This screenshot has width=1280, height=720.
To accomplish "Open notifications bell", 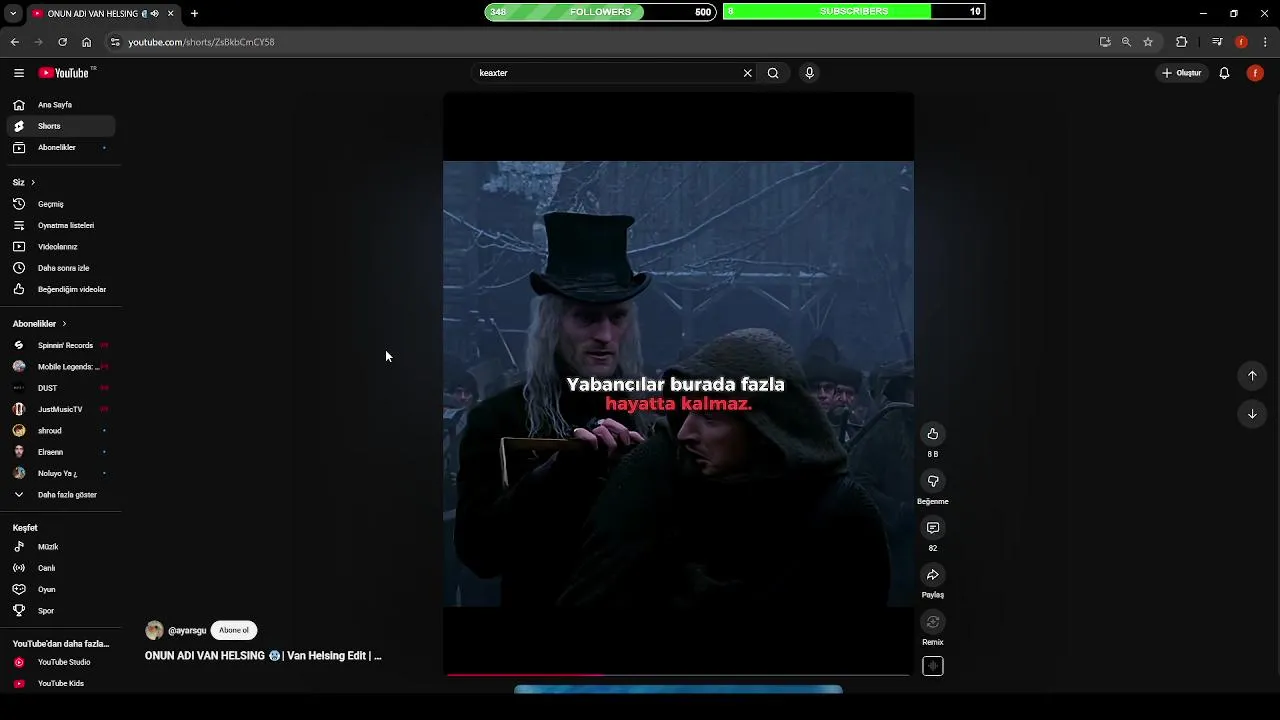I will click(x=1224, y=73).
